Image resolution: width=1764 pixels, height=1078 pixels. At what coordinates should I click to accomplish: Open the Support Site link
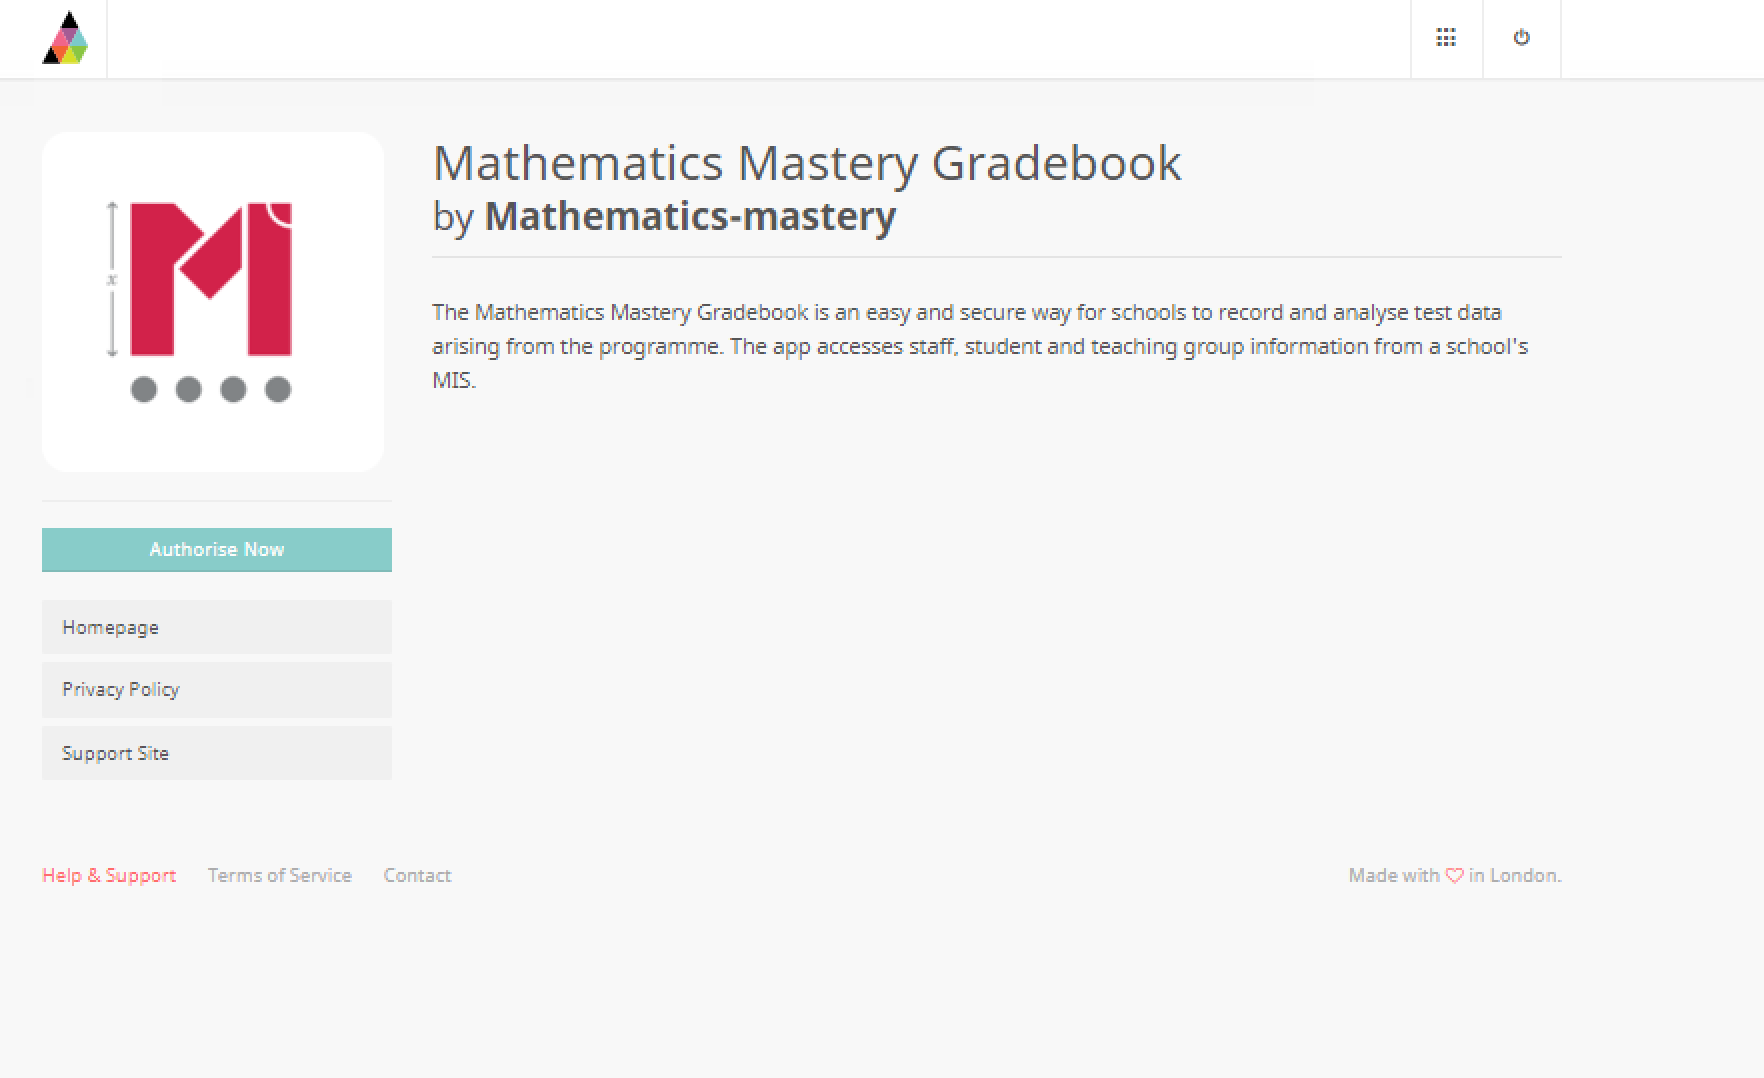pyautogui.click(x=217, y=753)
